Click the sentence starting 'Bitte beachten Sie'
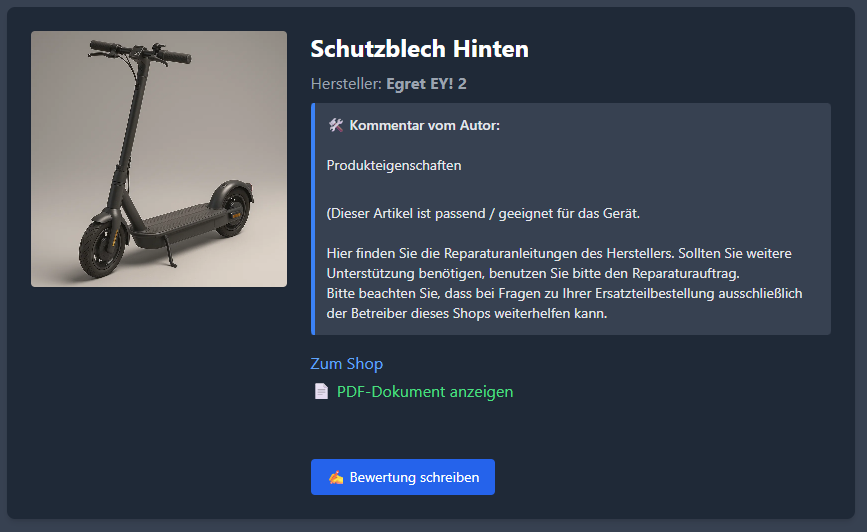867x532 pixels. [564, 303]
